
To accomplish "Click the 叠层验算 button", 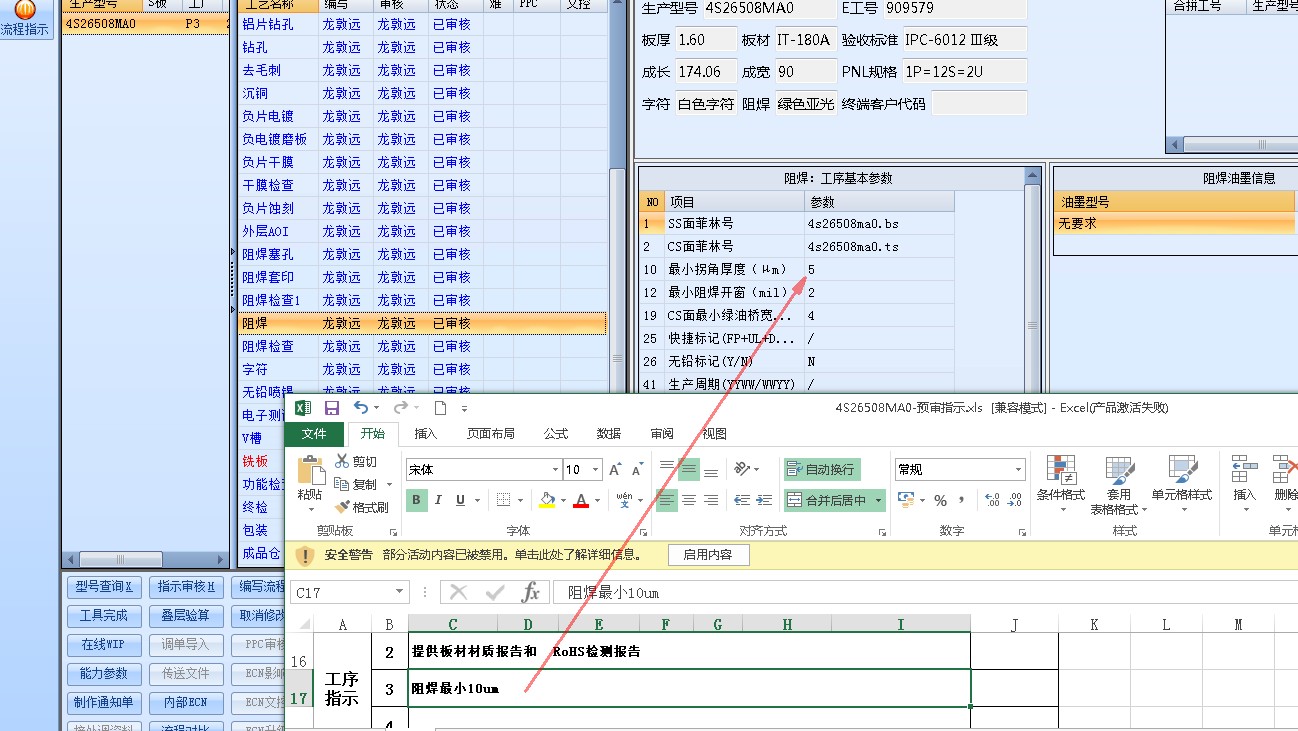I will tap(186, 616).
